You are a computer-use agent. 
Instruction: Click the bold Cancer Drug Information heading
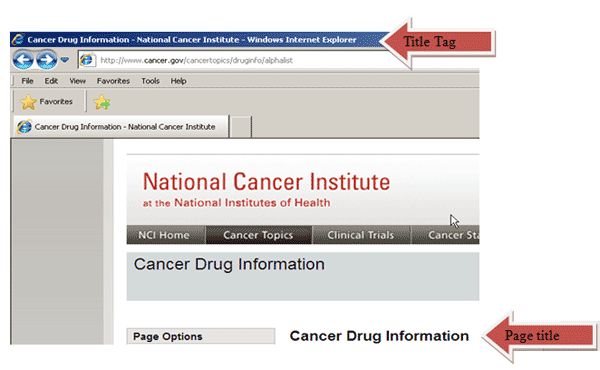tap(379, 336)
